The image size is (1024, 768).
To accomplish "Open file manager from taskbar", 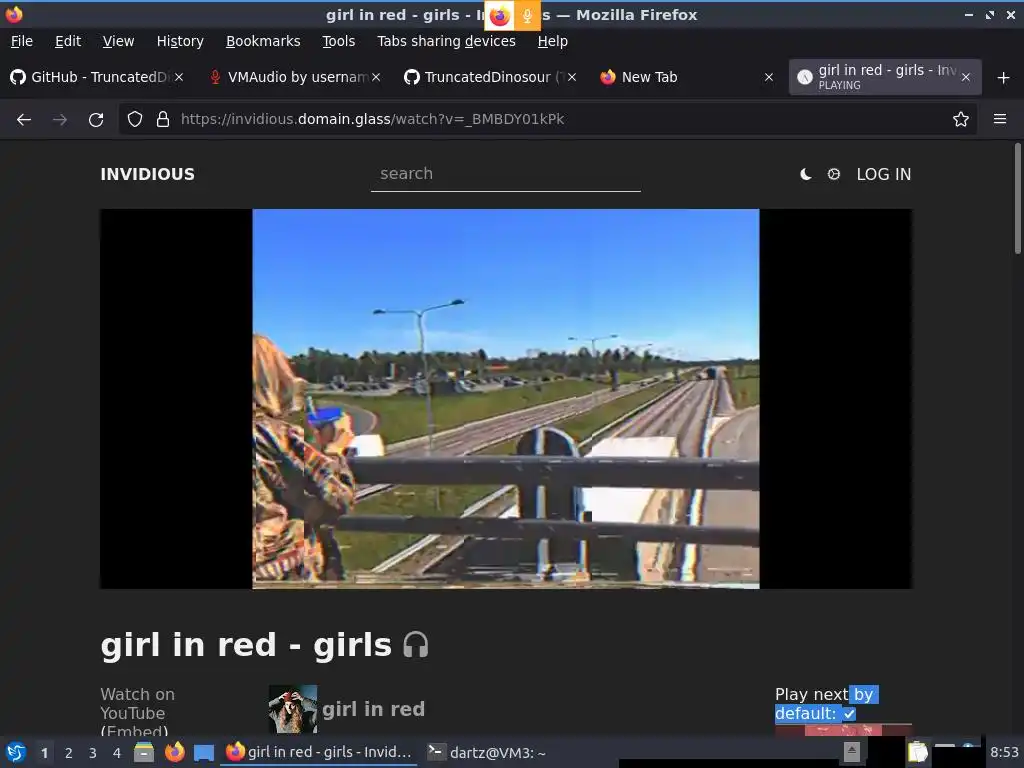I will (144, 752).
